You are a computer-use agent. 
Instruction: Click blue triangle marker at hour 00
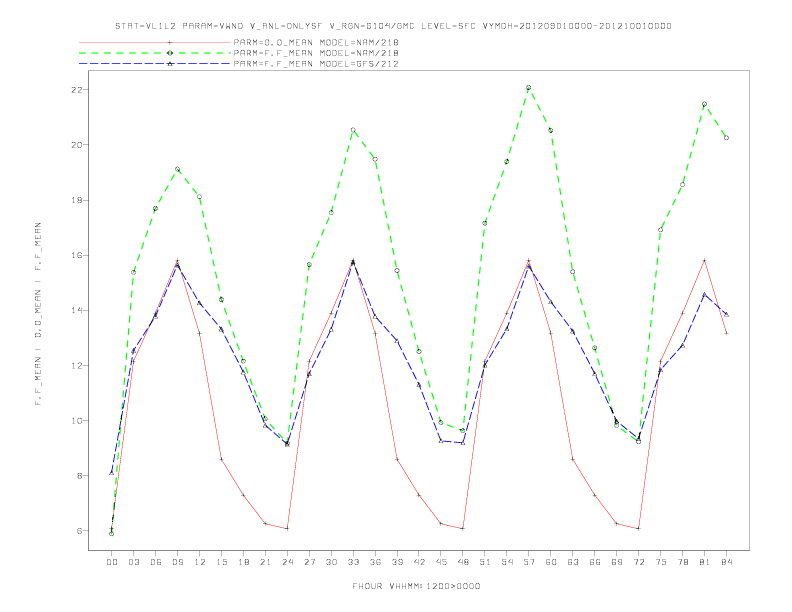point(112,473)
